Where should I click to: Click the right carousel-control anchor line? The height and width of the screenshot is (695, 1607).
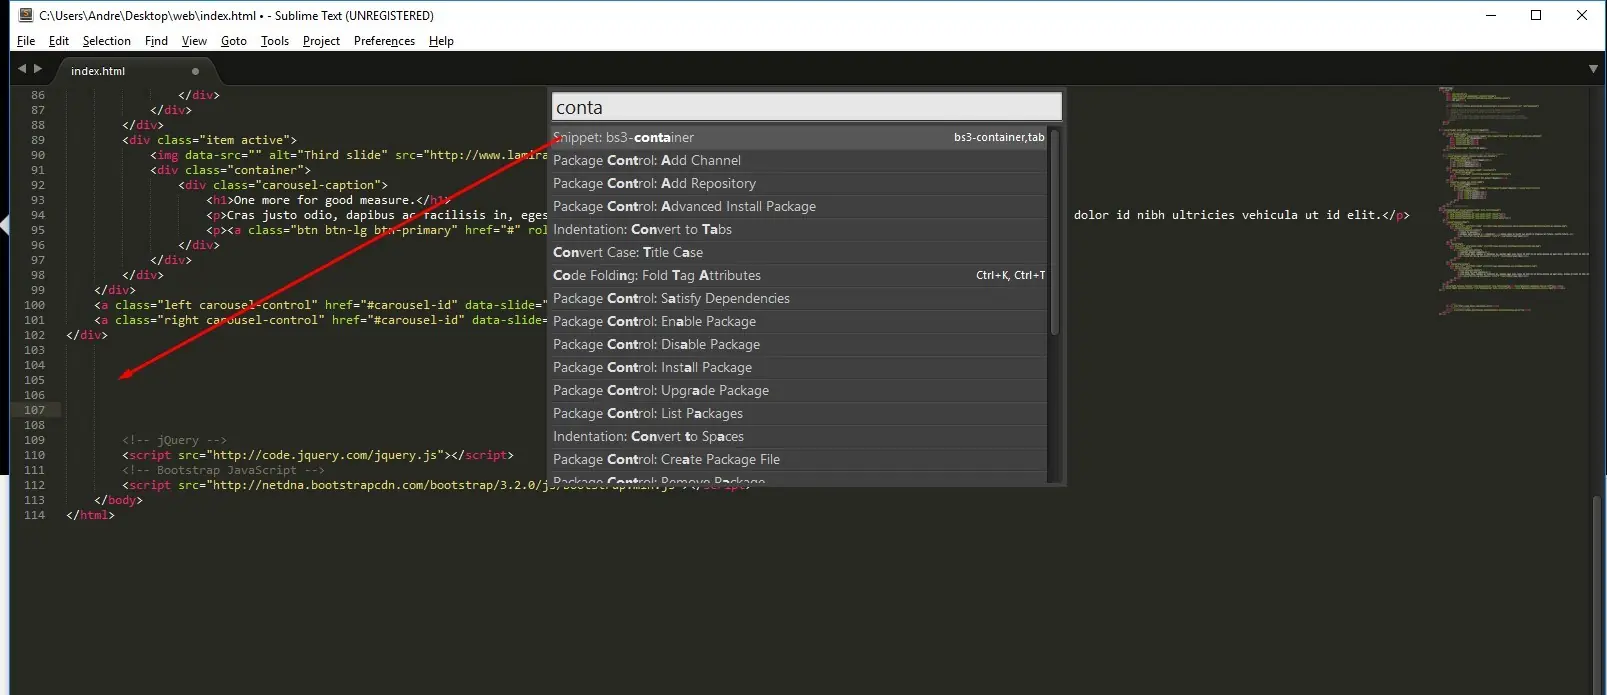click(x=320, y=320)
